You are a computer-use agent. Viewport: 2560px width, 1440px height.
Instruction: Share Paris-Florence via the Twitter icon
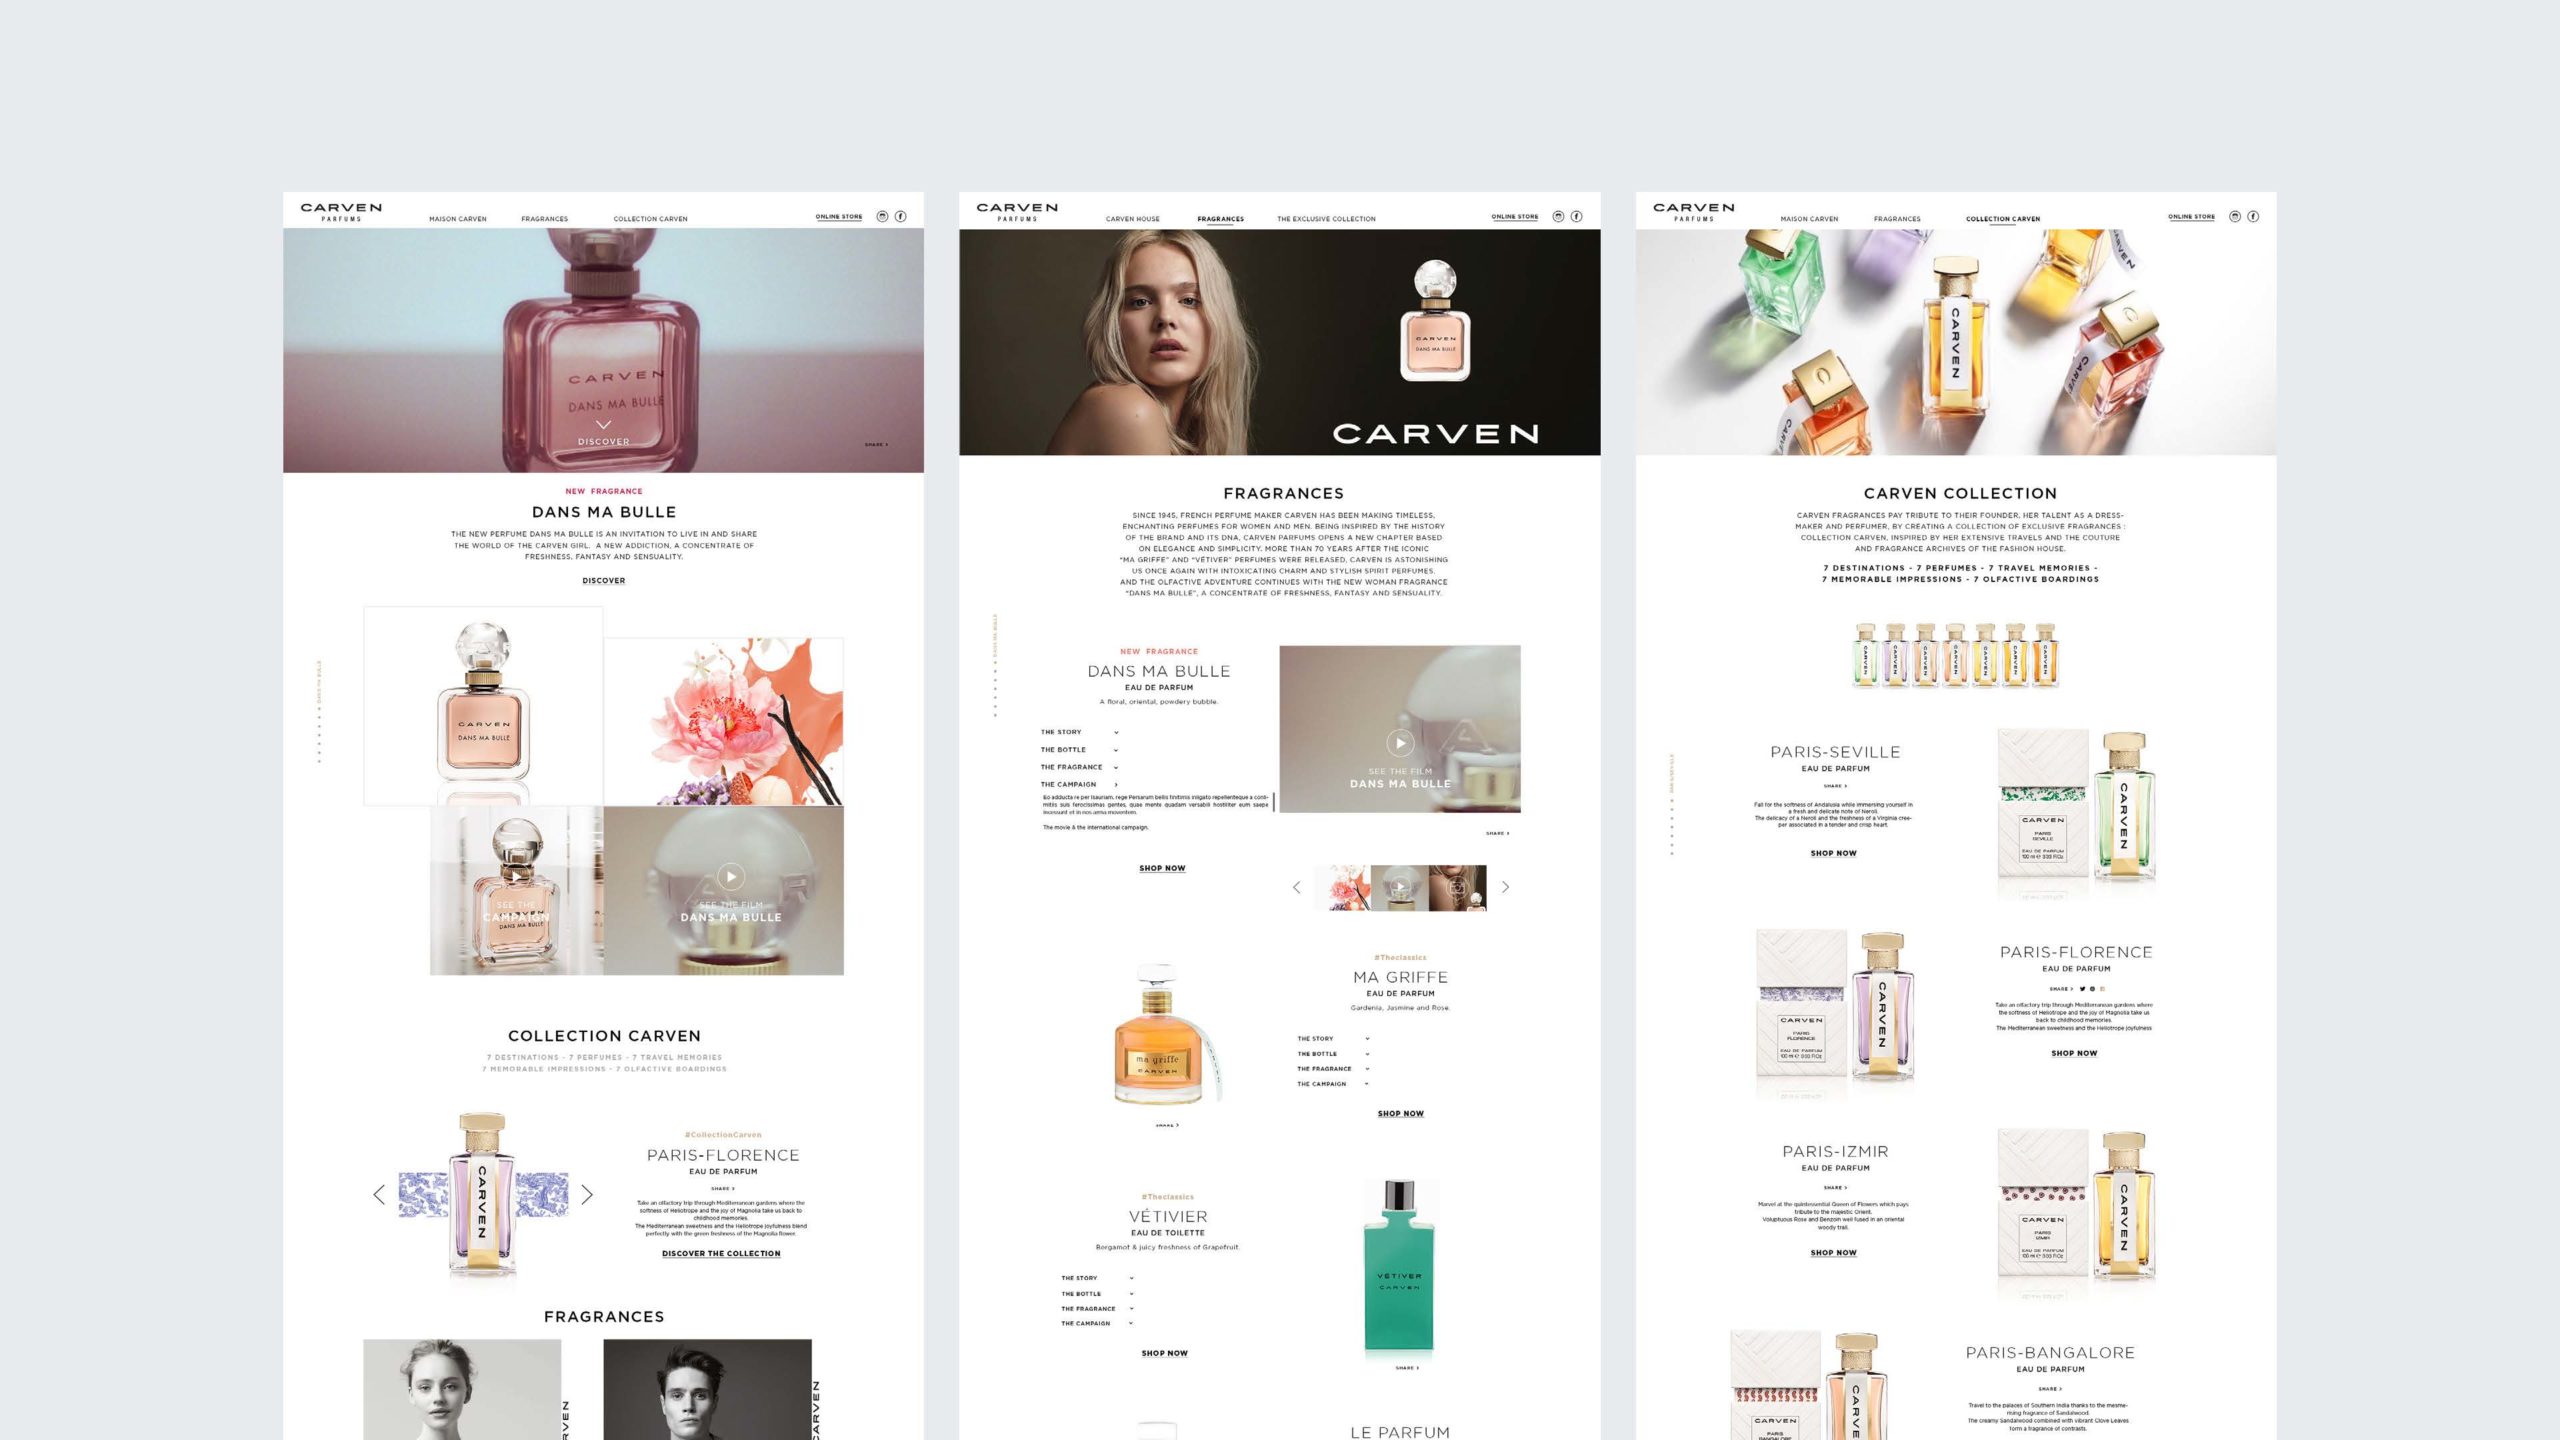2082,988
